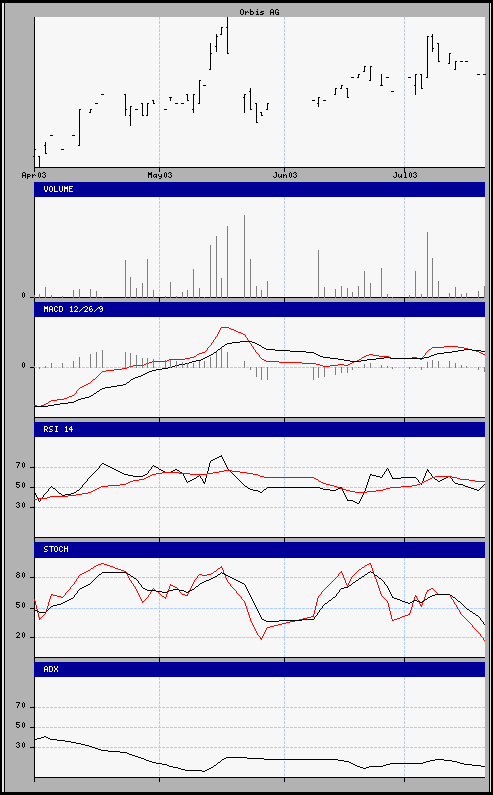This screenshot has height=795, width=493.
Task: Click the Apr03 date axis label
Action: click(x=34, y=175)
